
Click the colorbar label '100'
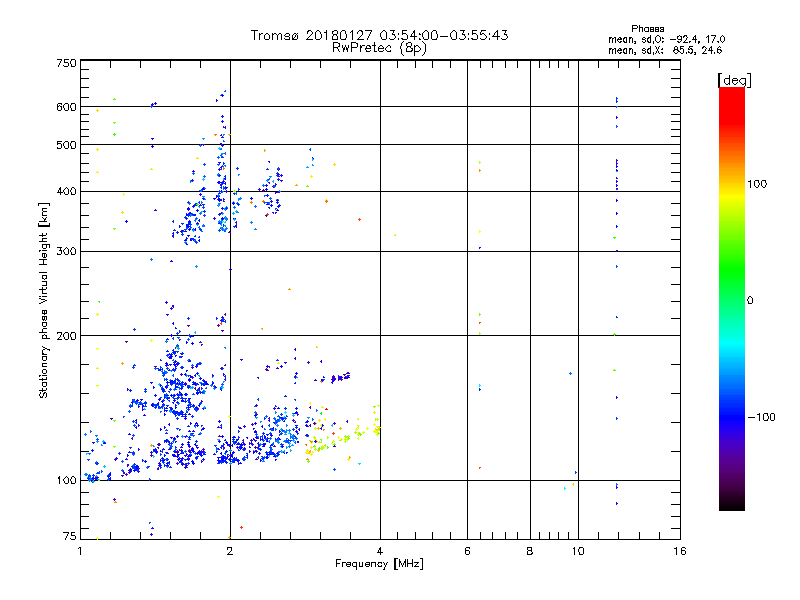coord(757,184)
